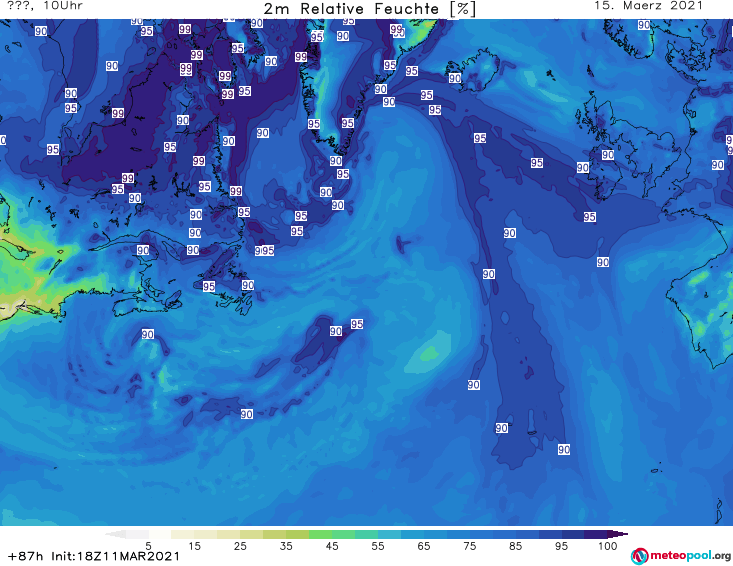Click the '90' contour label on Iceland
Screen dimensions: 733x566
point(455,78)
